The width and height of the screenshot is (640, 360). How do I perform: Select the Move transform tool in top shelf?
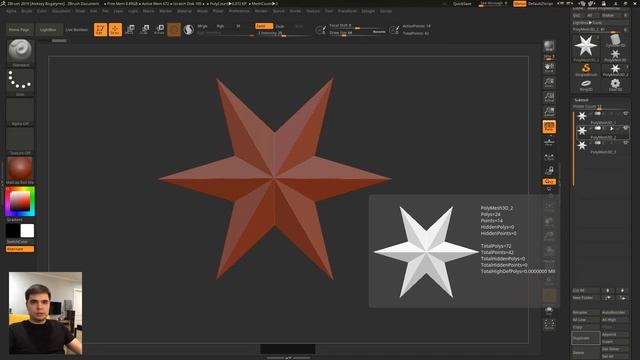point(130,29)
